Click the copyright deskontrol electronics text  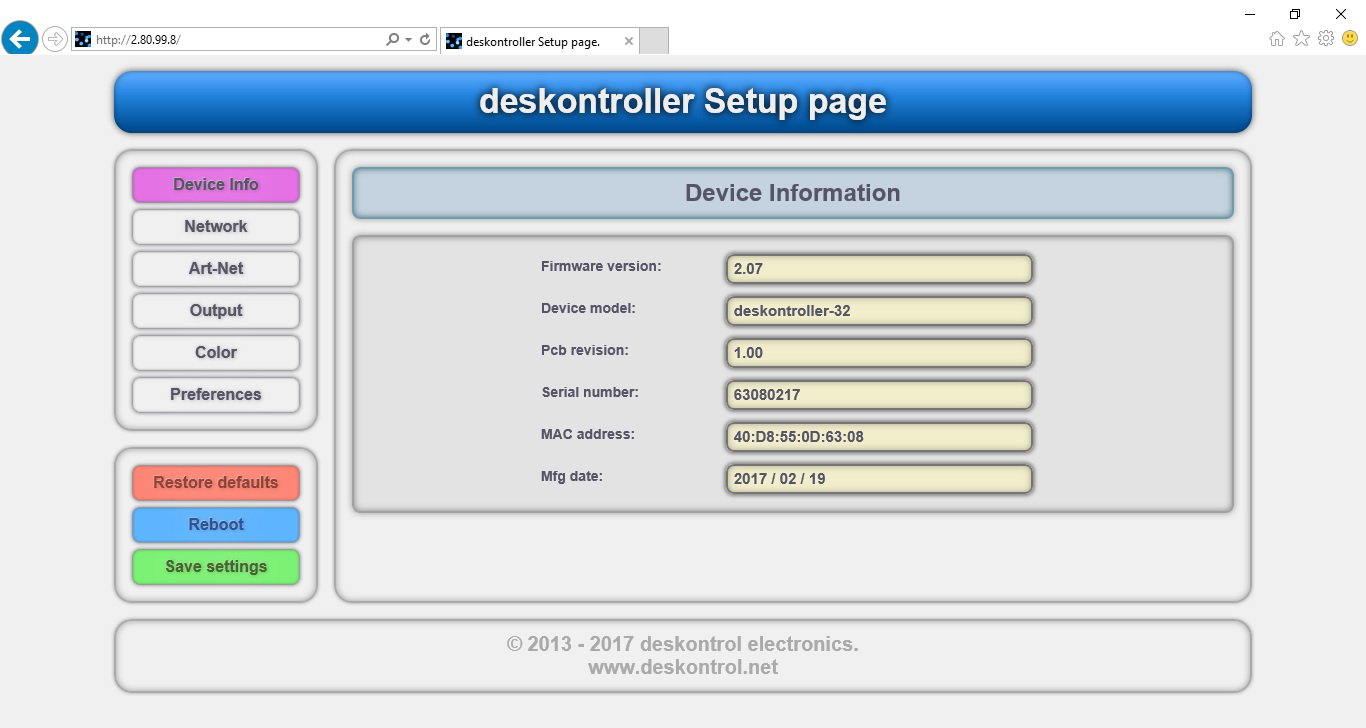(683, 644)
